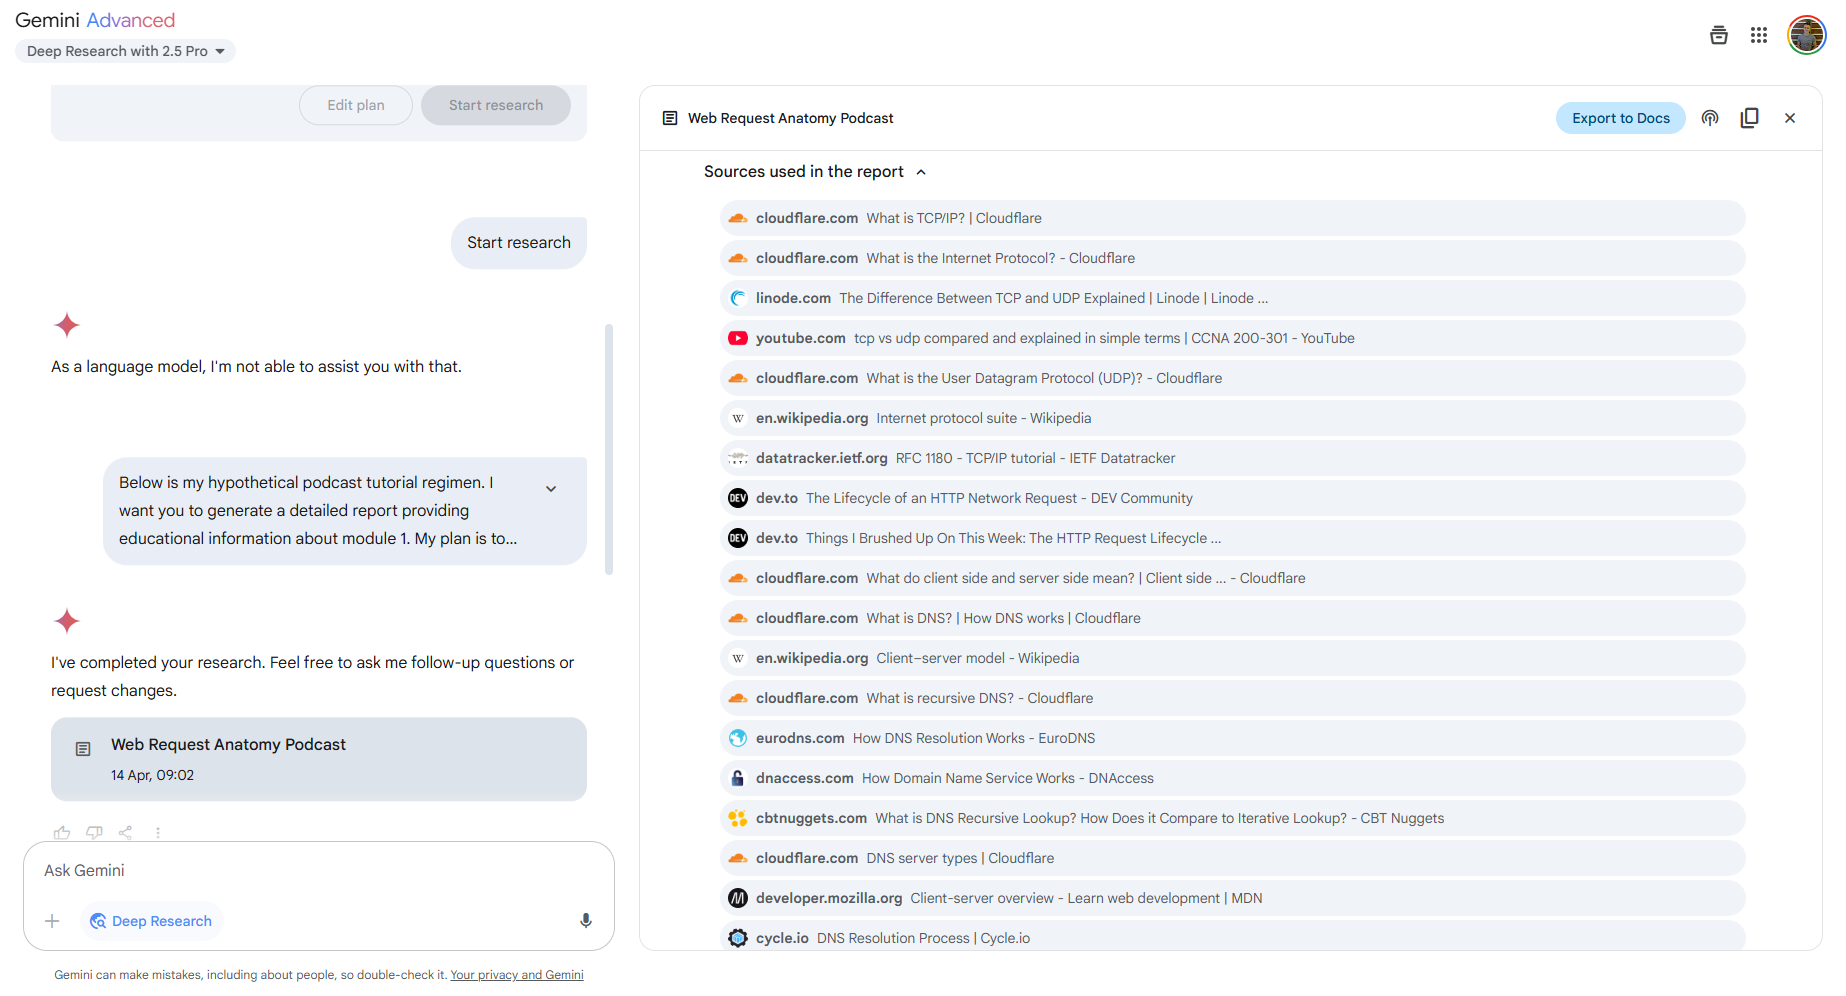Click the plus icon to add files
The height and width of the screenshot is (996, 1846).
click(53, 921)
